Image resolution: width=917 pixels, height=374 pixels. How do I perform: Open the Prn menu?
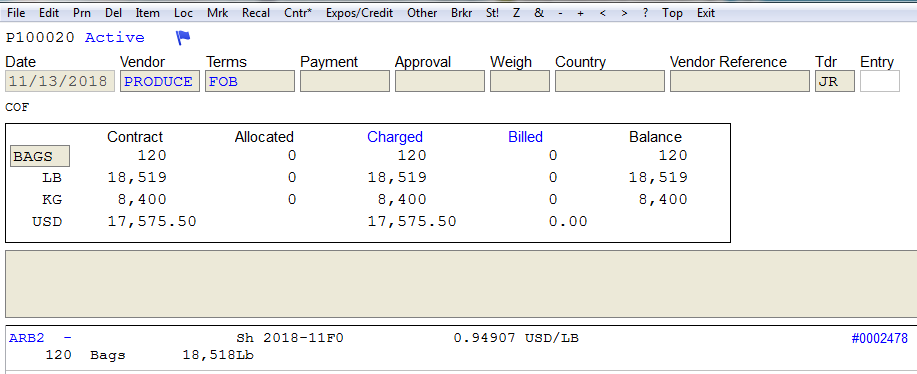click(82, 13)
